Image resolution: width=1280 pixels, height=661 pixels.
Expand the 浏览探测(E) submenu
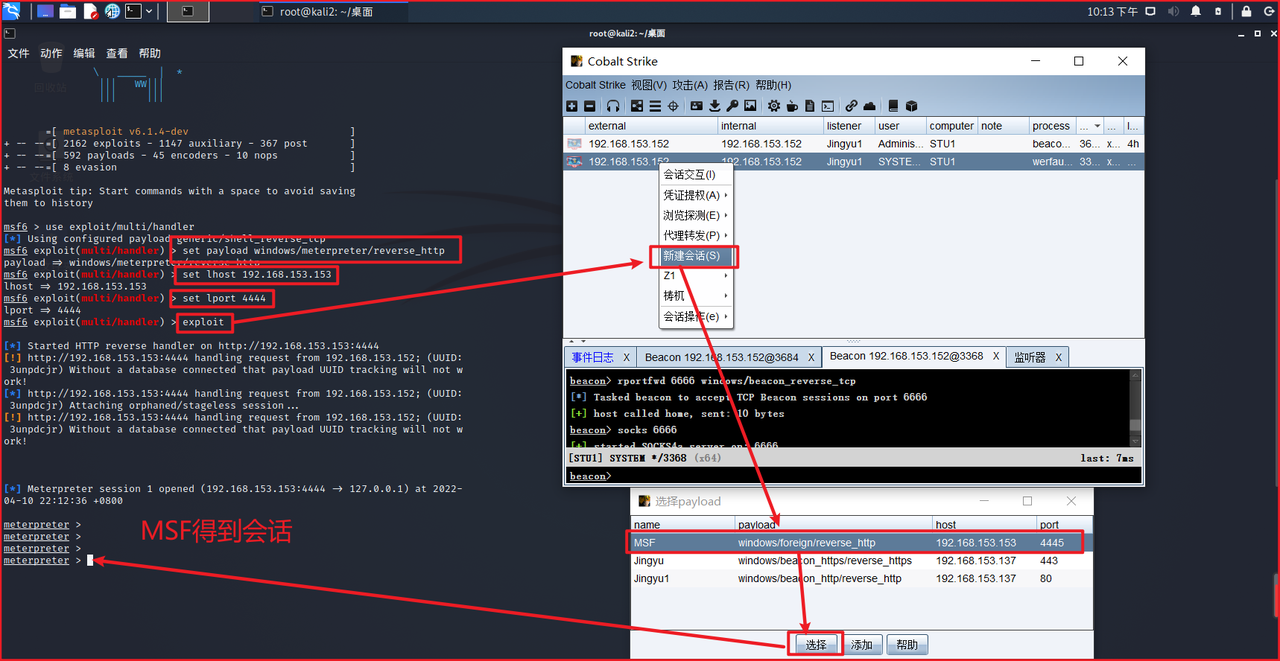[696, 215]
